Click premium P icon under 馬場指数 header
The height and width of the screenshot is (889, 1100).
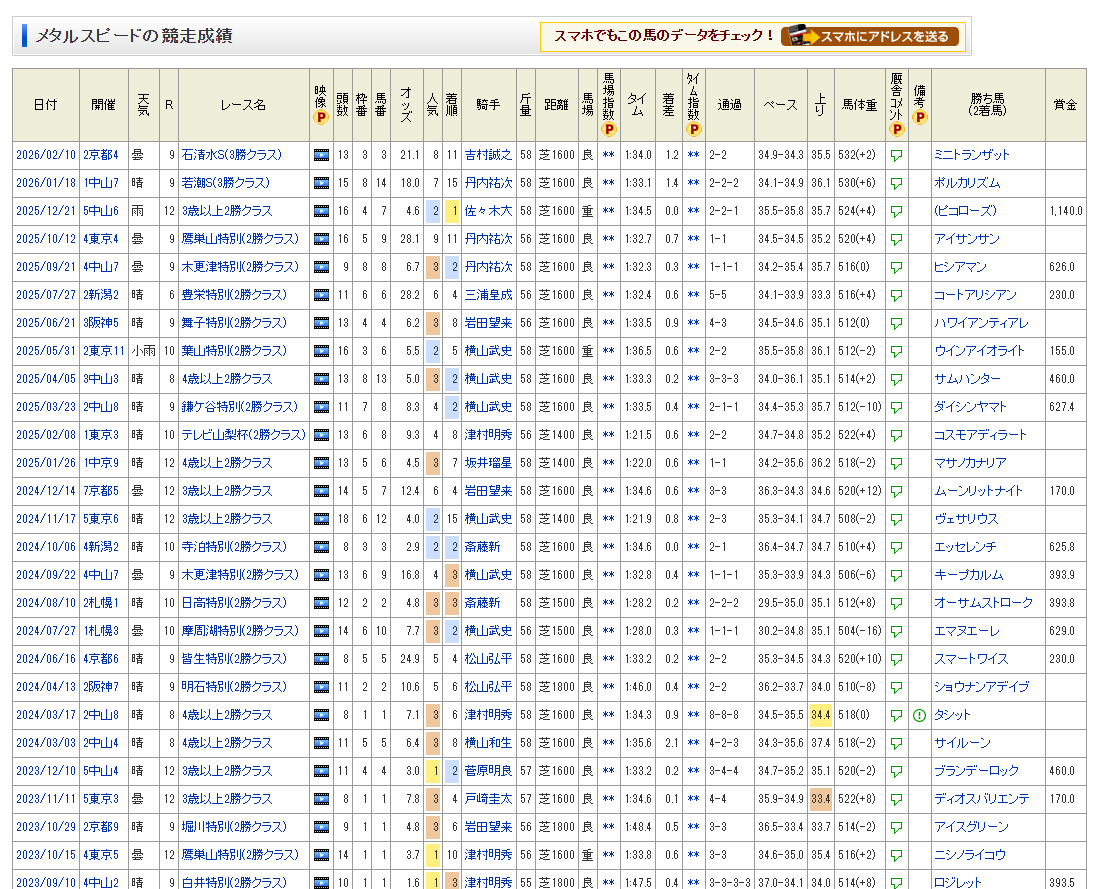(x=608, y=128)
